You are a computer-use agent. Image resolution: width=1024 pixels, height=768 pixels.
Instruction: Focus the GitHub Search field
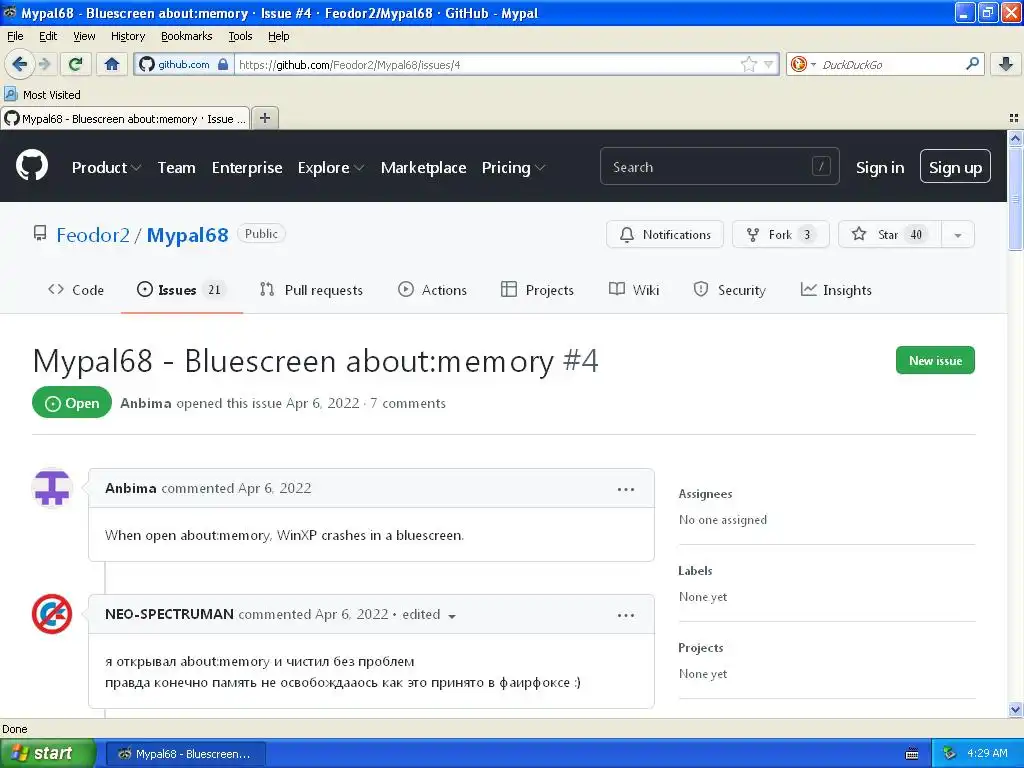[719, 167]
